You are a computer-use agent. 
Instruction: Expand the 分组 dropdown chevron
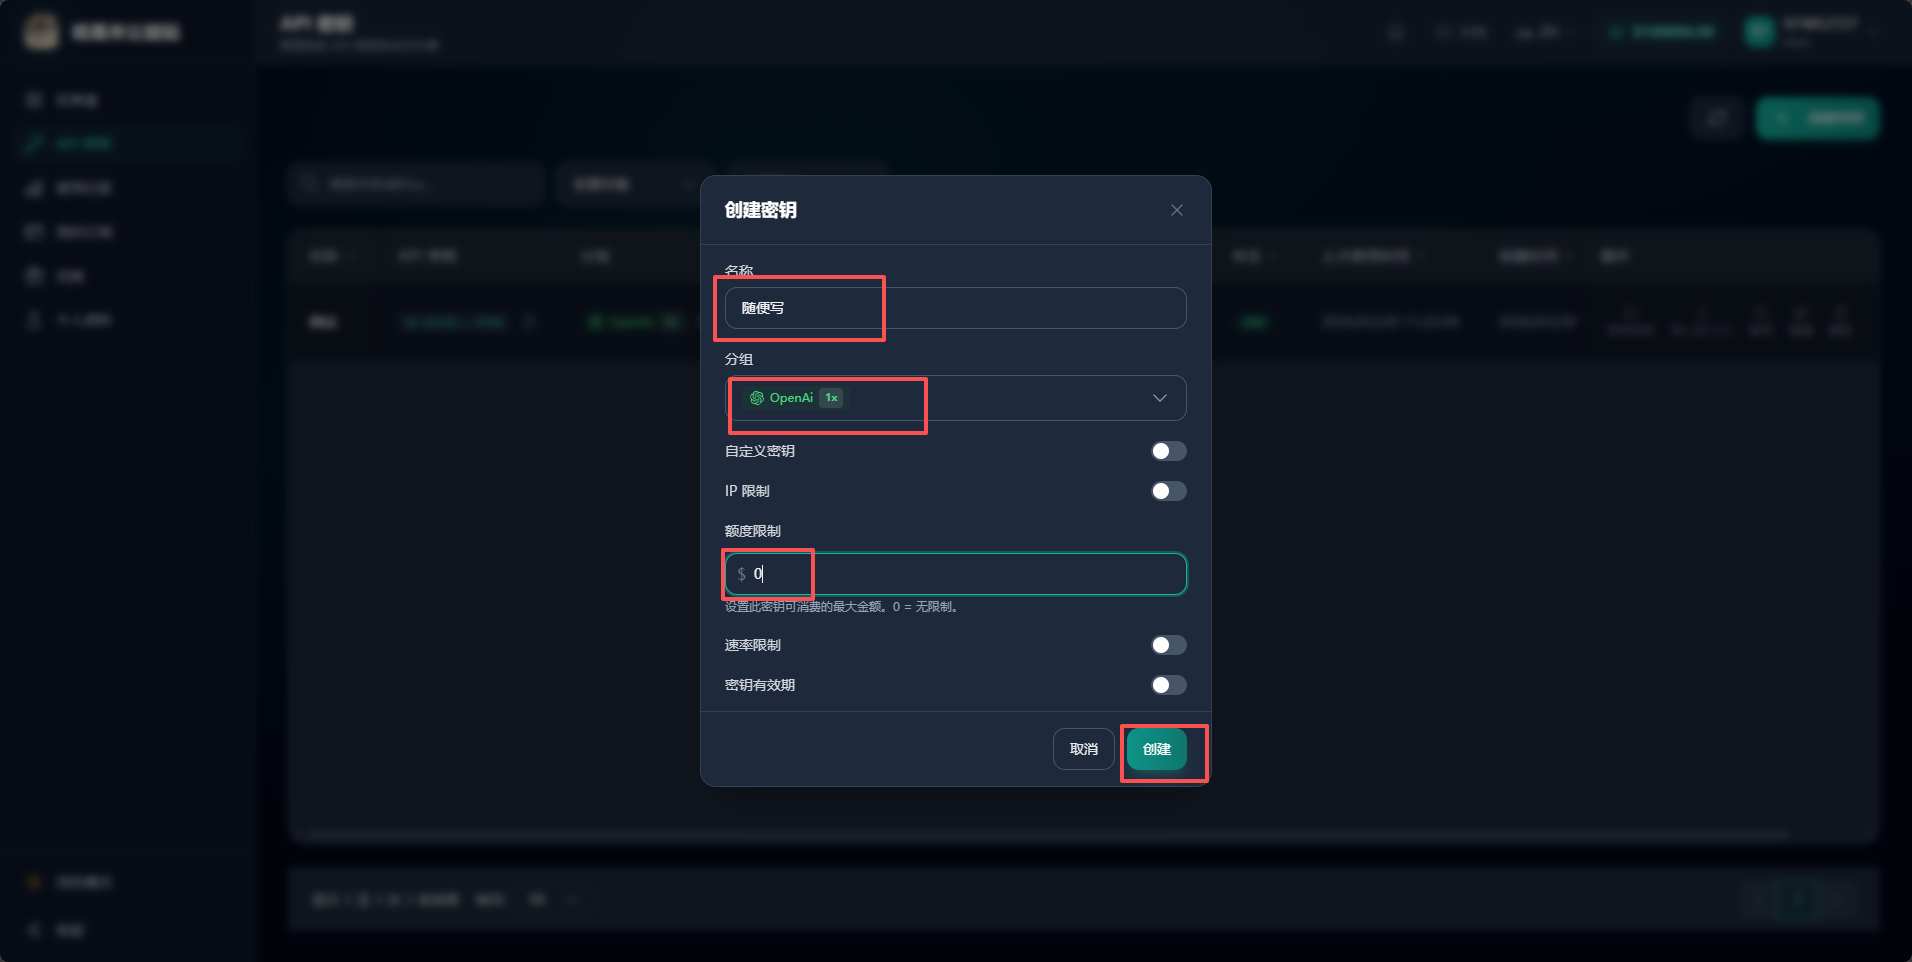(1160, 398)
